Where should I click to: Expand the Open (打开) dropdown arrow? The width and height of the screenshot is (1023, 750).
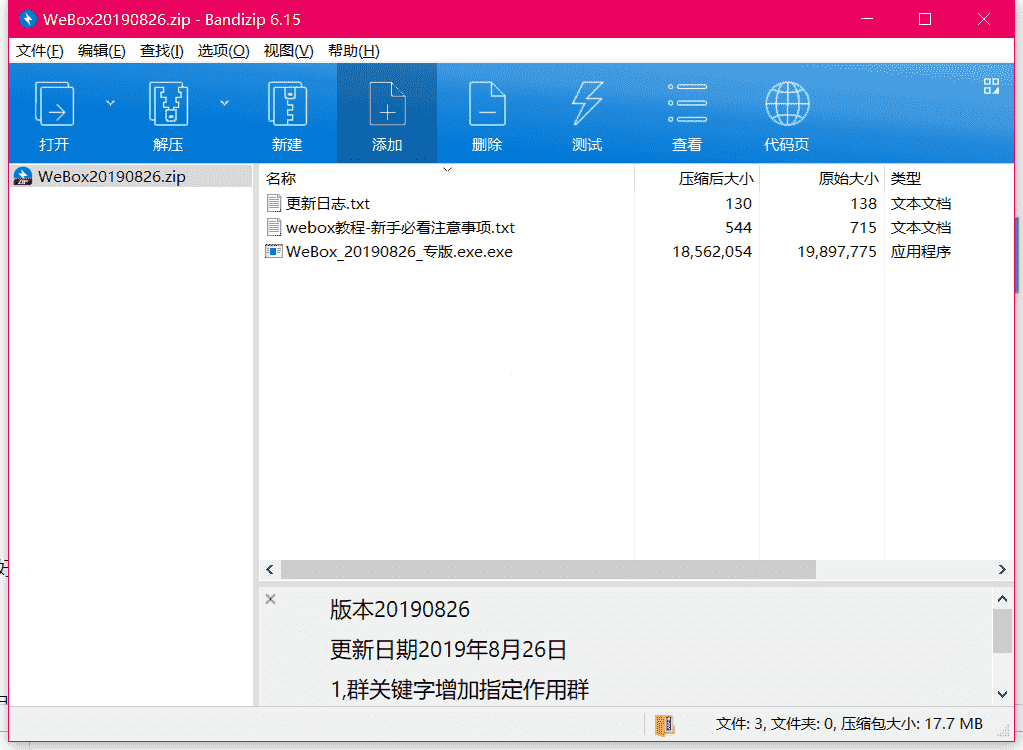(x=110, y=103)
